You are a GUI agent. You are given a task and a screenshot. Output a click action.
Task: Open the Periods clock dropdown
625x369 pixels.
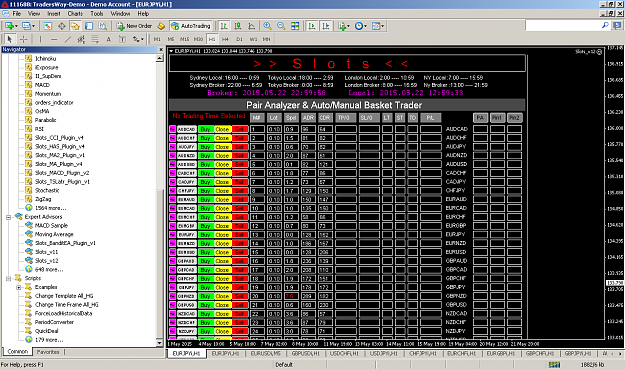point(365,26)
